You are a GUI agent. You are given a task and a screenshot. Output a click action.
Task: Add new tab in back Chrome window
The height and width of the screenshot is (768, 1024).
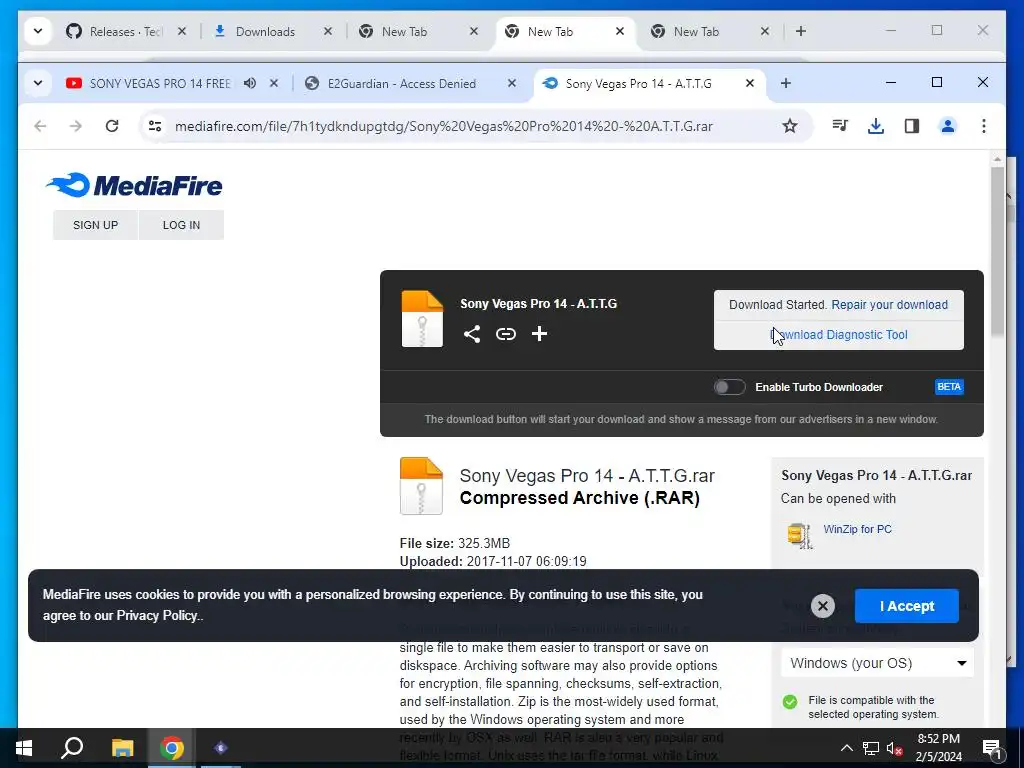[x=801, y=31]
